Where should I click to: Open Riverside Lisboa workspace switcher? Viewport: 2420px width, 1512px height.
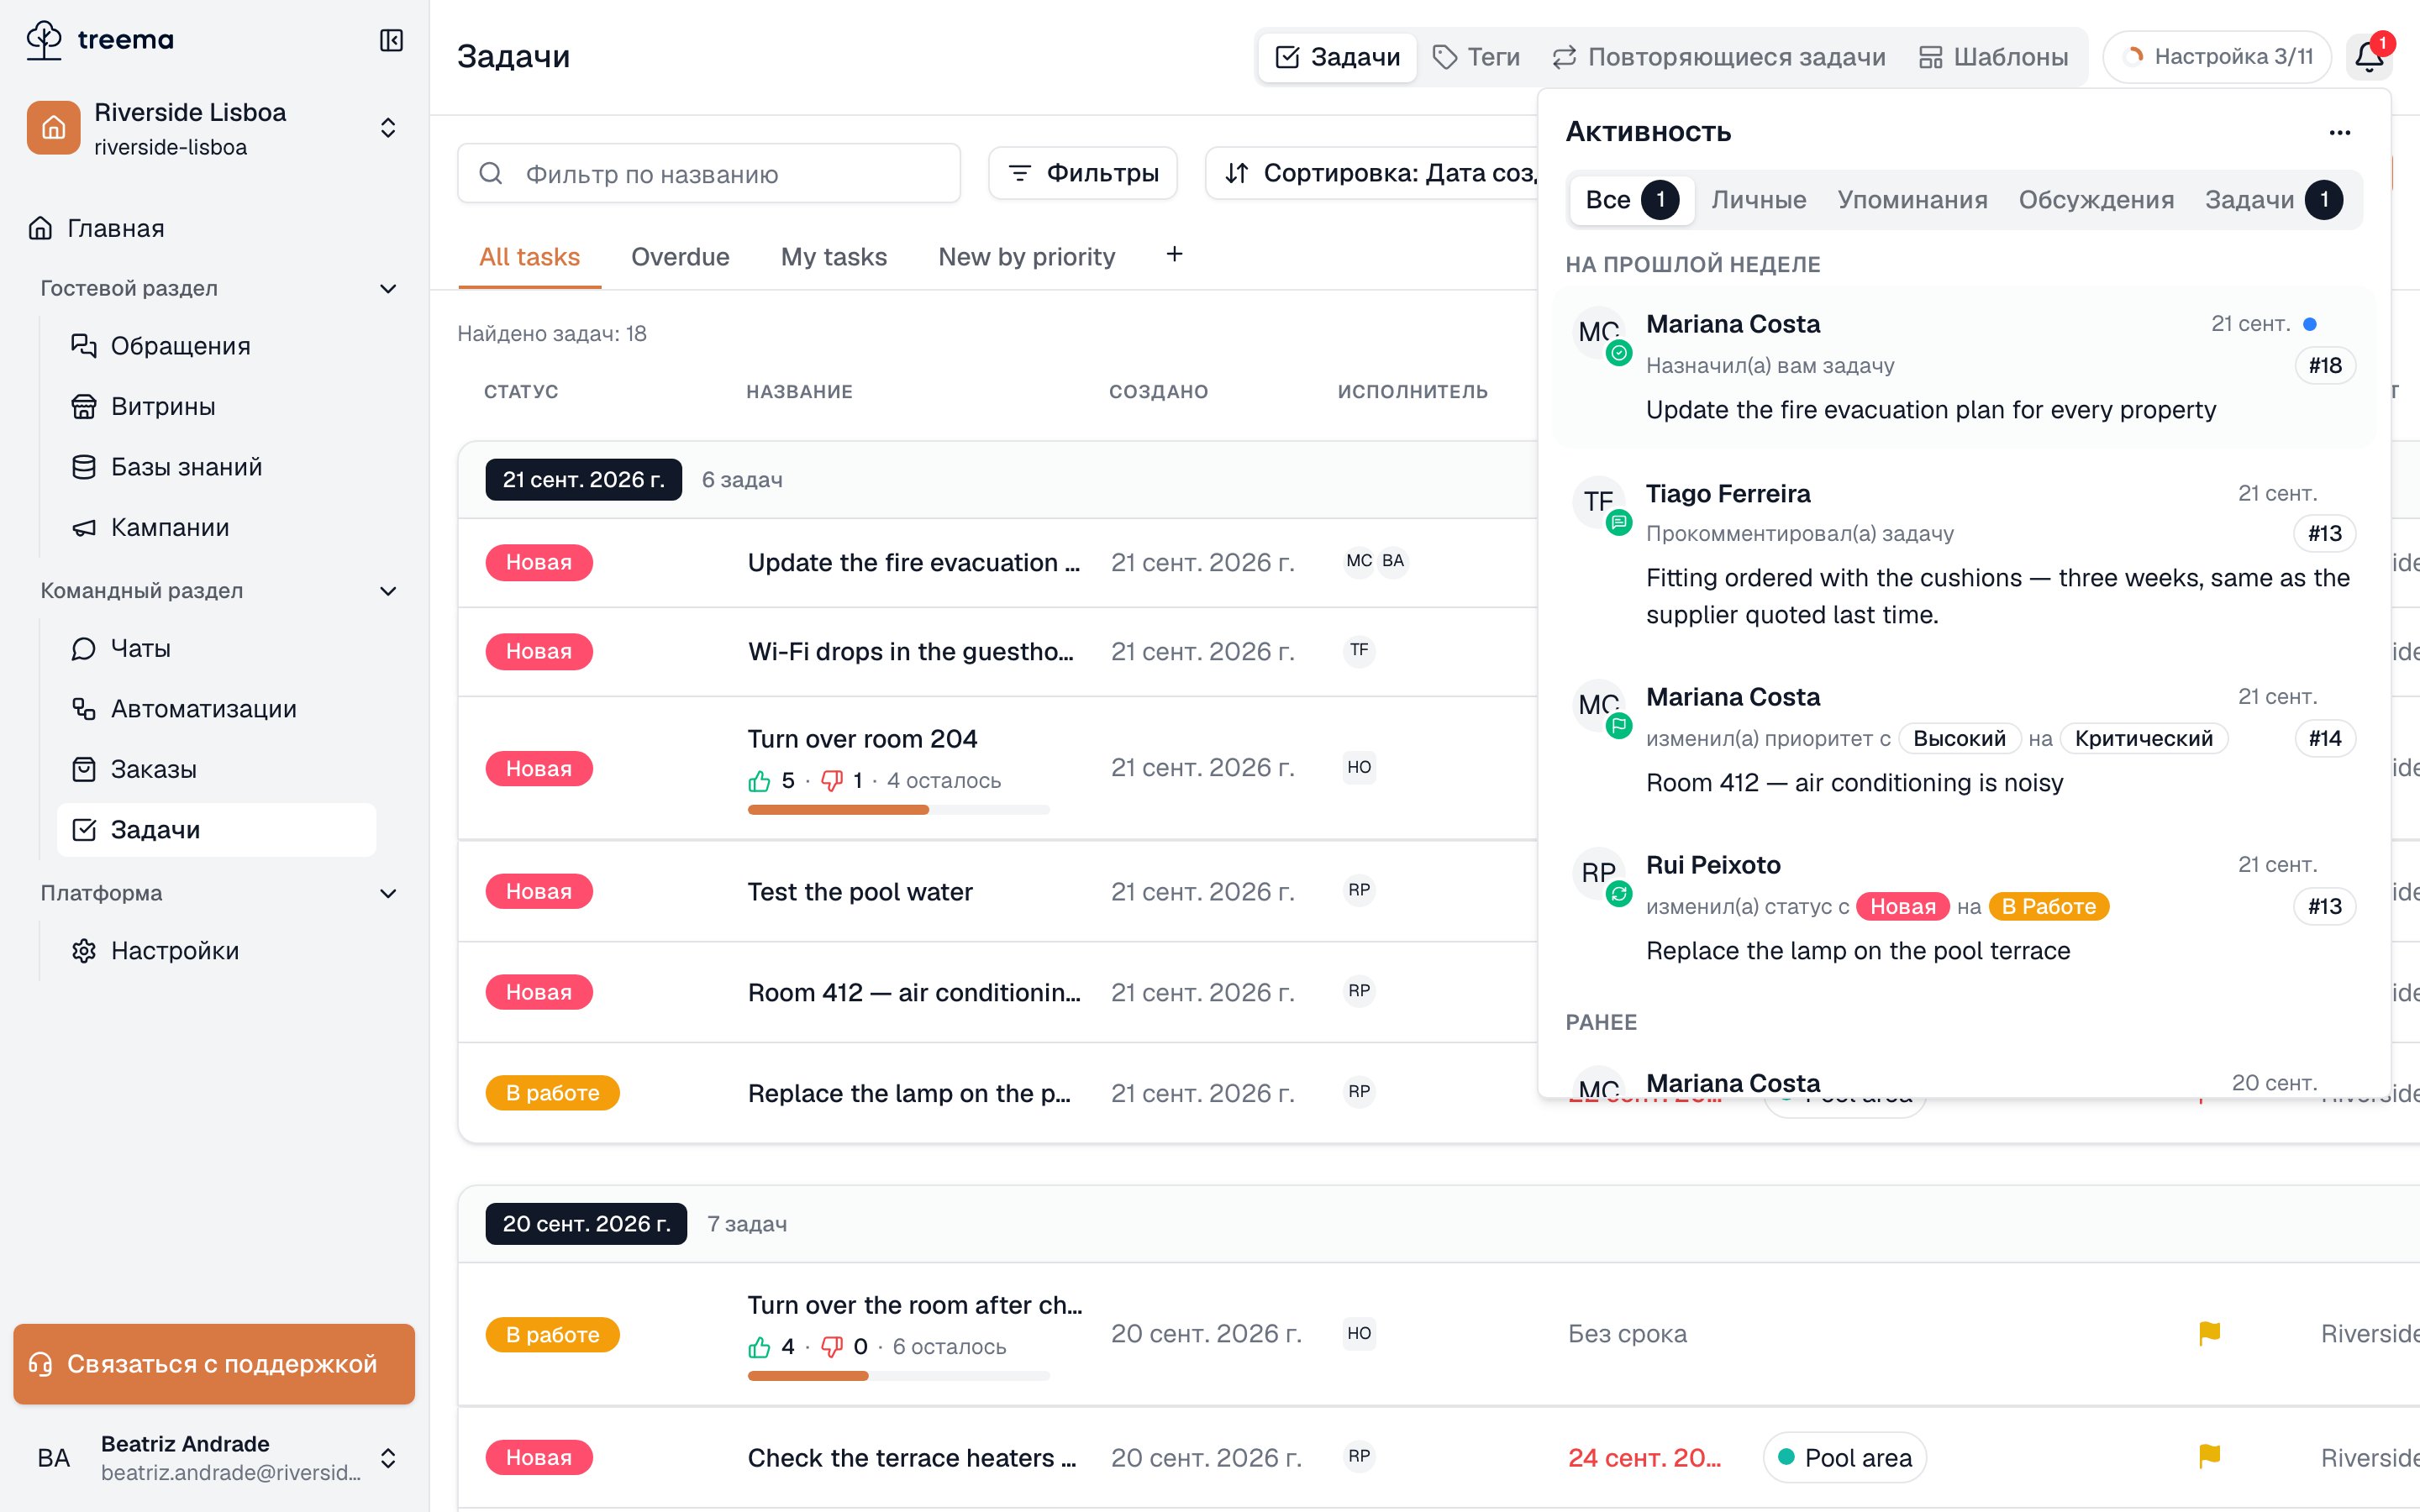click(214, 128)
